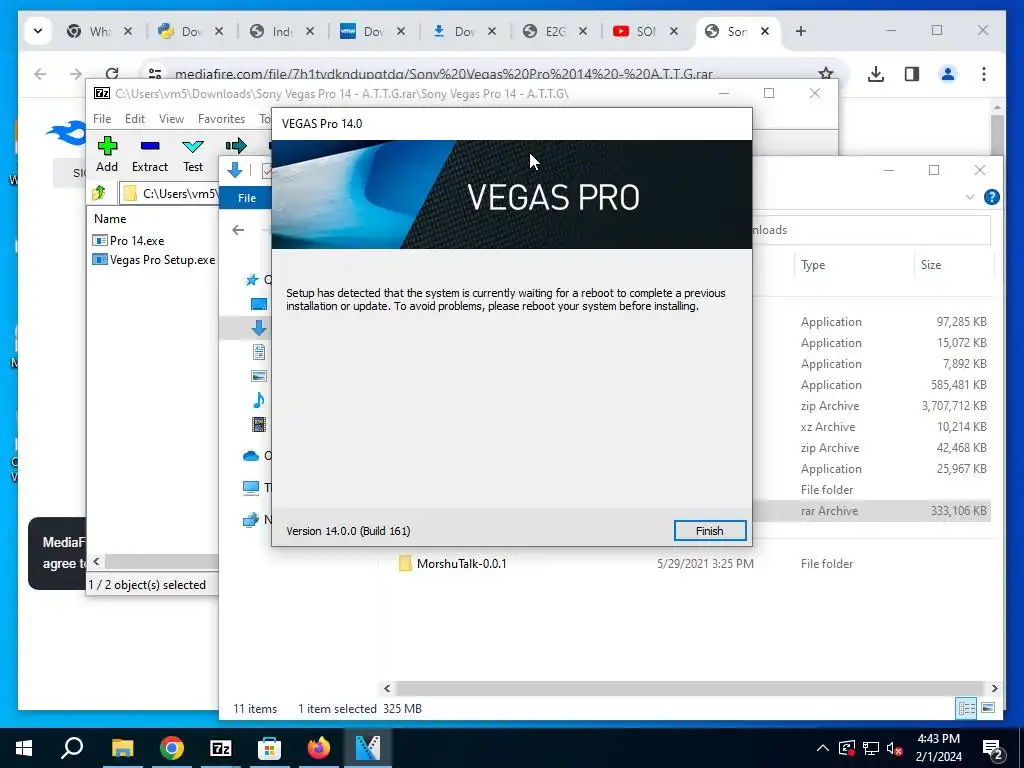Bookmark this page with the star icon
This screenshot has width=1024, height=768.
click(826, 74)
